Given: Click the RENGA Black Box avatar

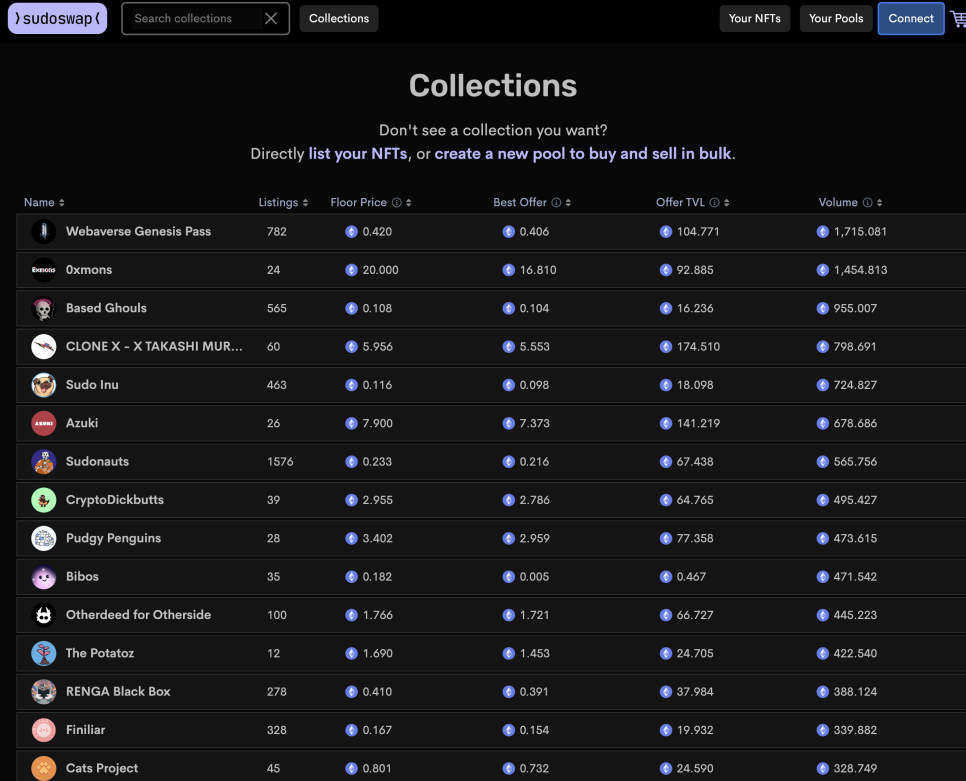Looking at the screenshot, I should pyautogui.click(x=44, y=692).
